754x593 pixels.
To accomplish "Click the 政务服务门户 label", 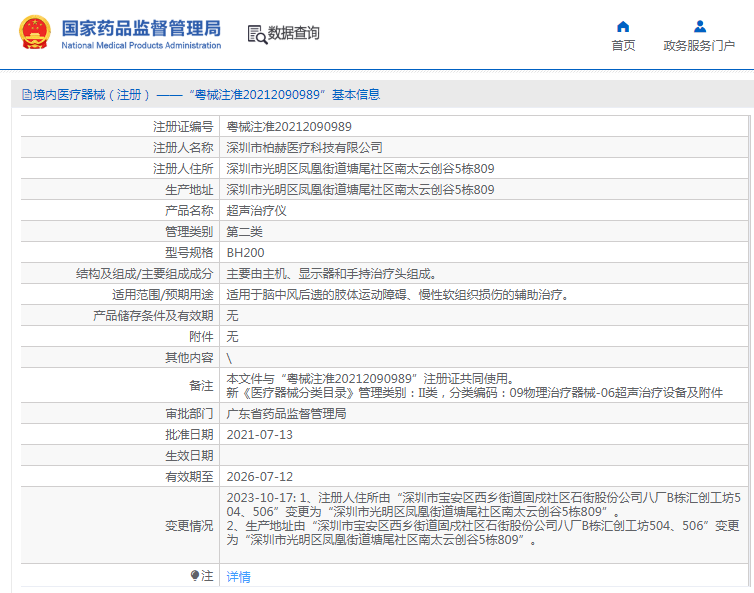I will click(699, 46).
